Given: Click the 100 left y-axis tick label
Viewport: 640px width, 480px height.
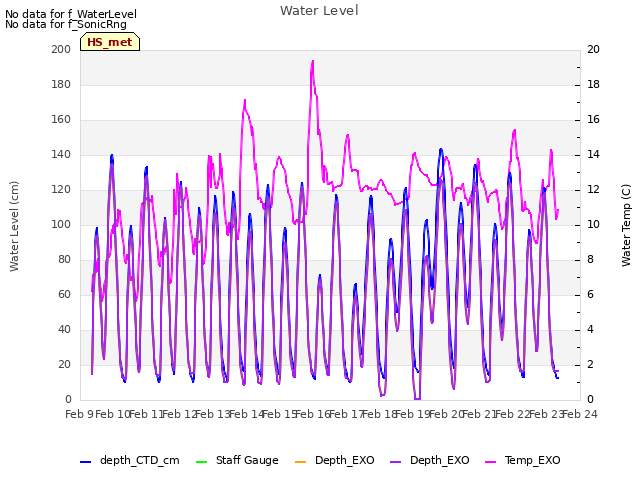Looking at the screenshot, I should coord(61,224).
